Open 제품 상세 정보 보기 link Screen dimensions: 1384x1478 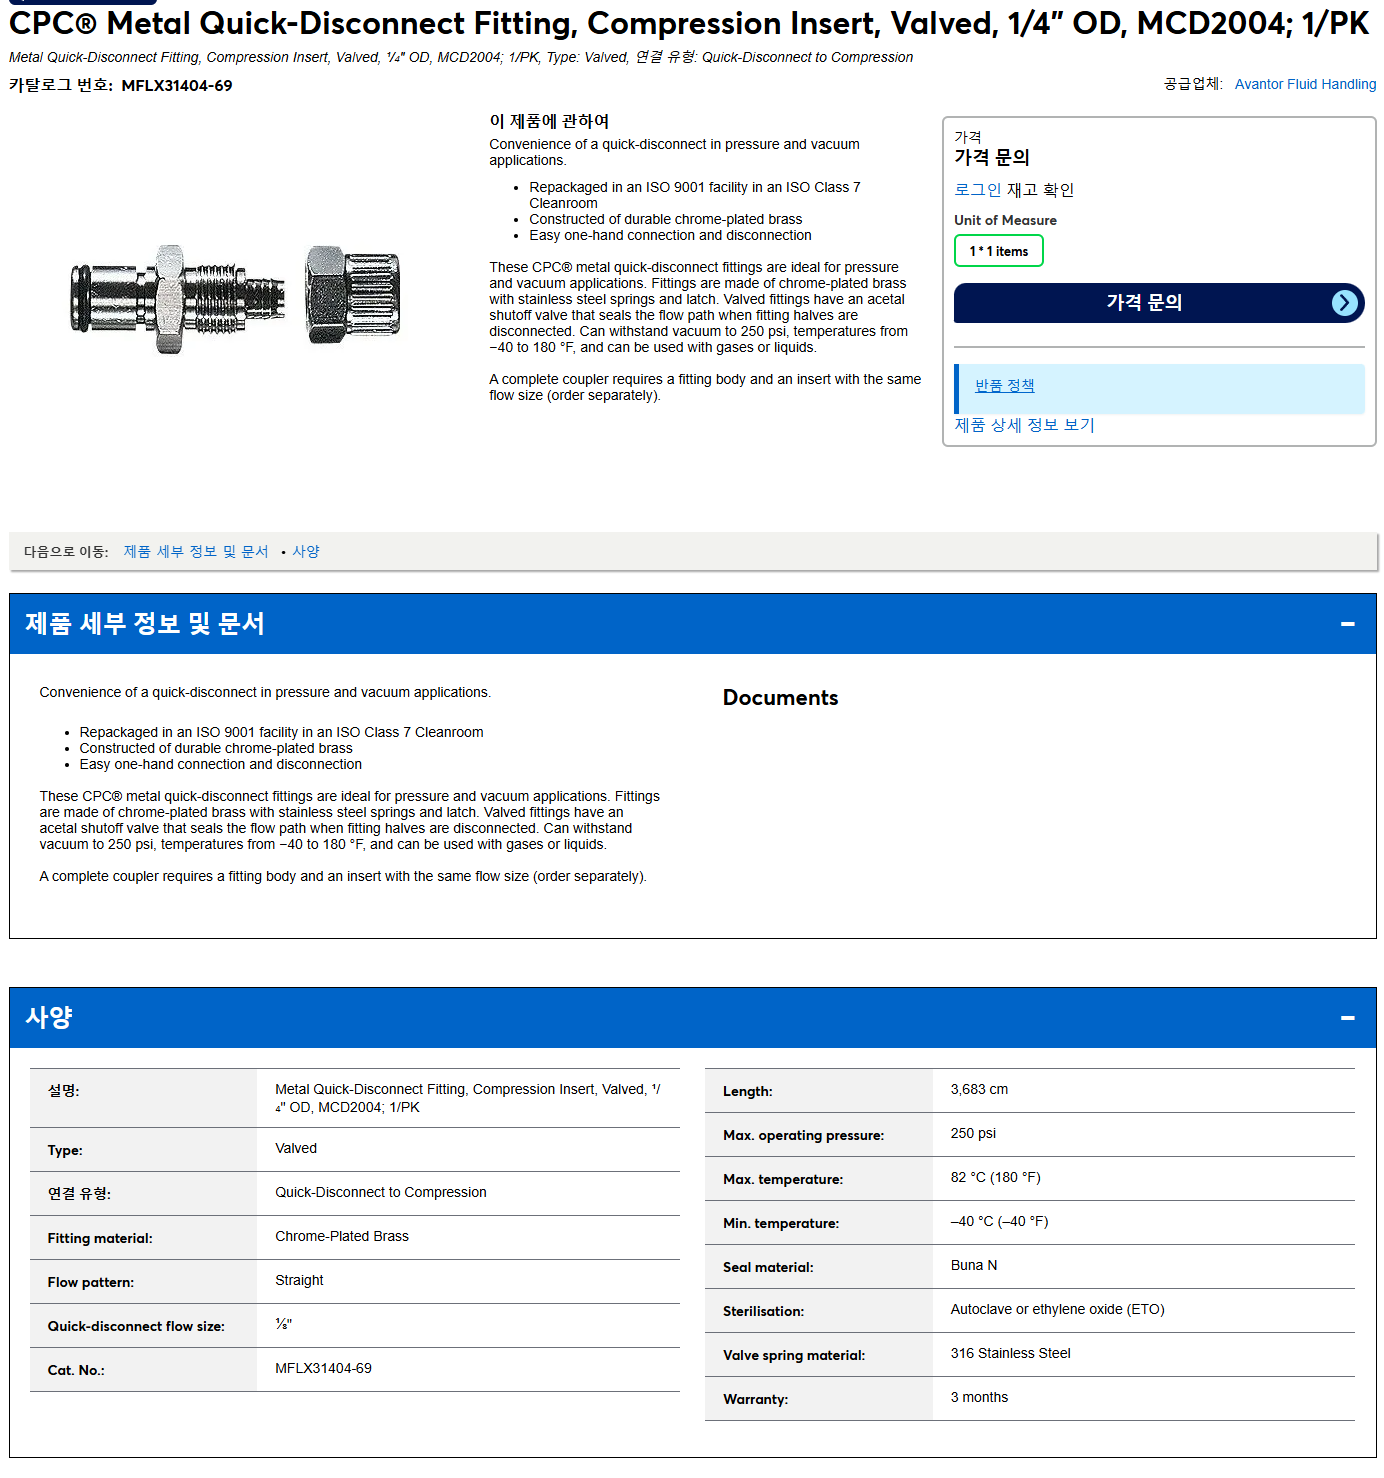[x=1024, y=425]
